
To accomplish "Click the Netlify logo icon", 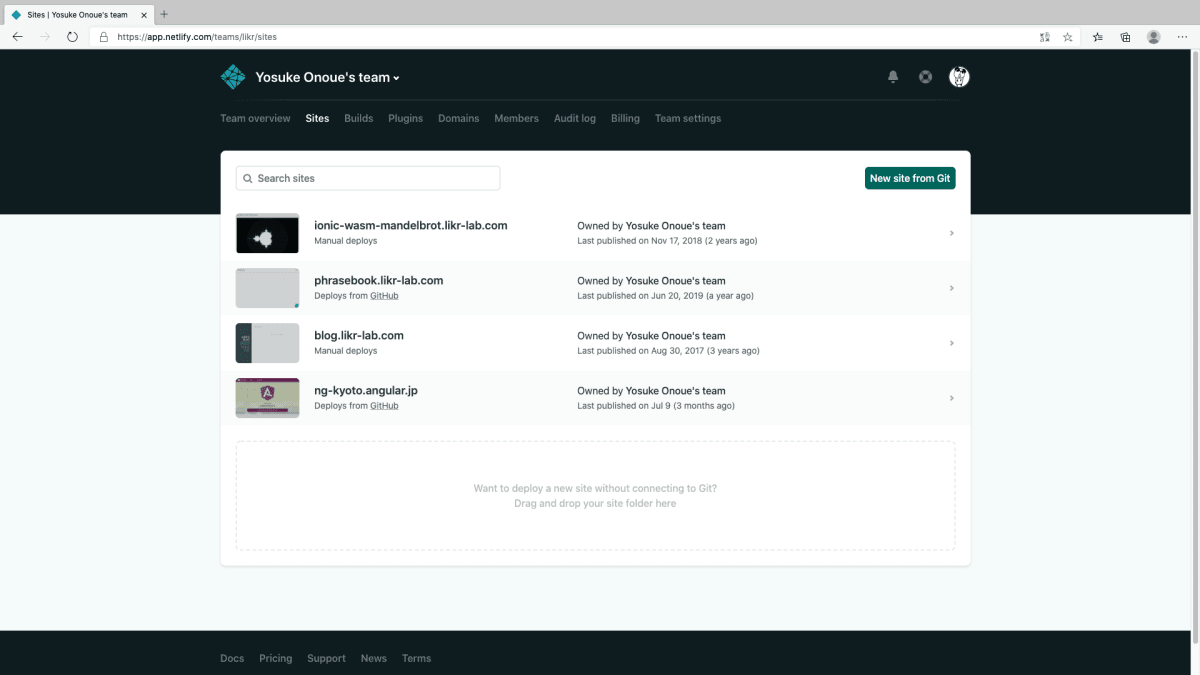I will tap(233, 77).
